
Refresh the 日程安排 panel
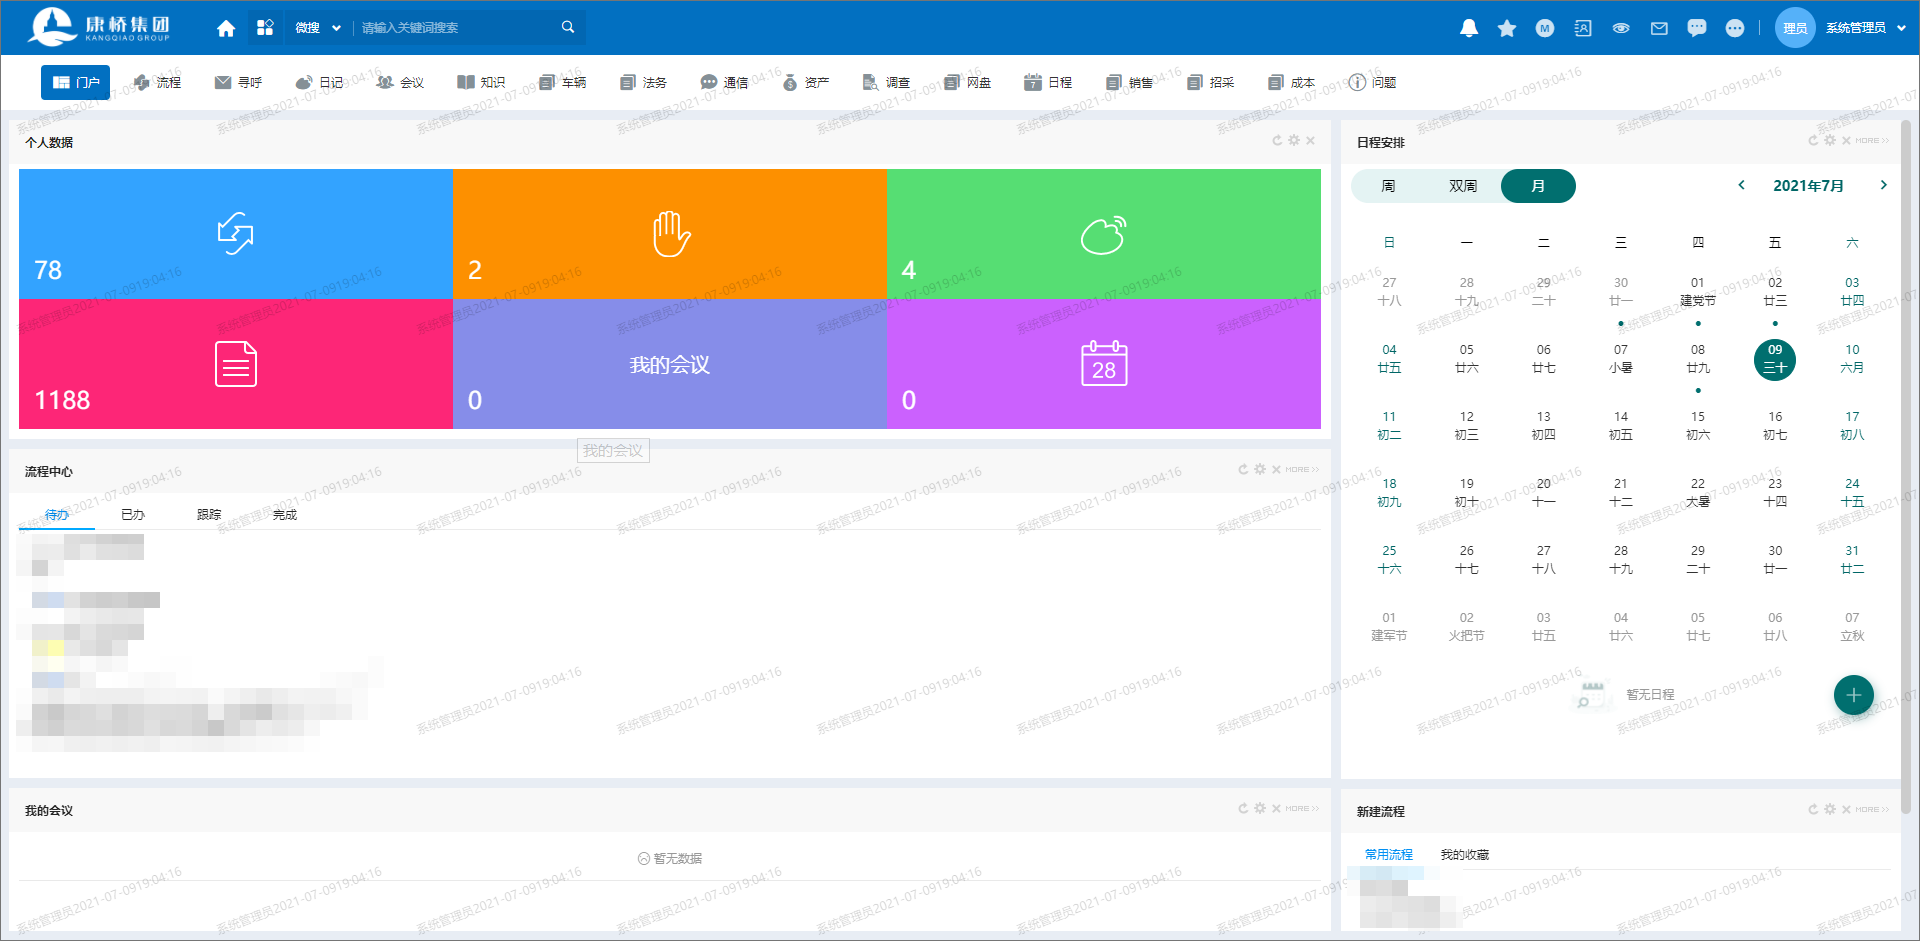[1813, 140]
